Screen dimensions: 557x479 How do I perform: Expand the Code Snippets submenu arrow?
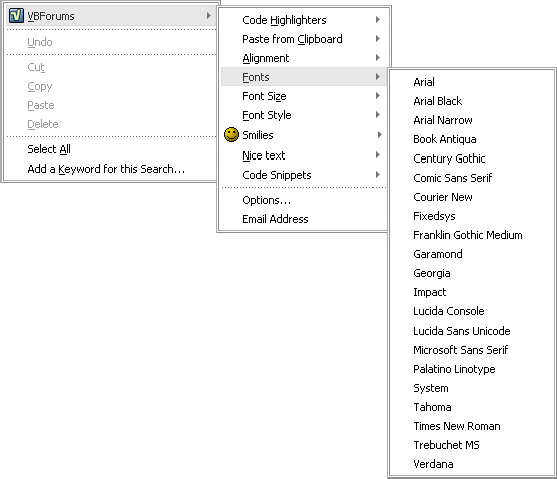point(378,174)
